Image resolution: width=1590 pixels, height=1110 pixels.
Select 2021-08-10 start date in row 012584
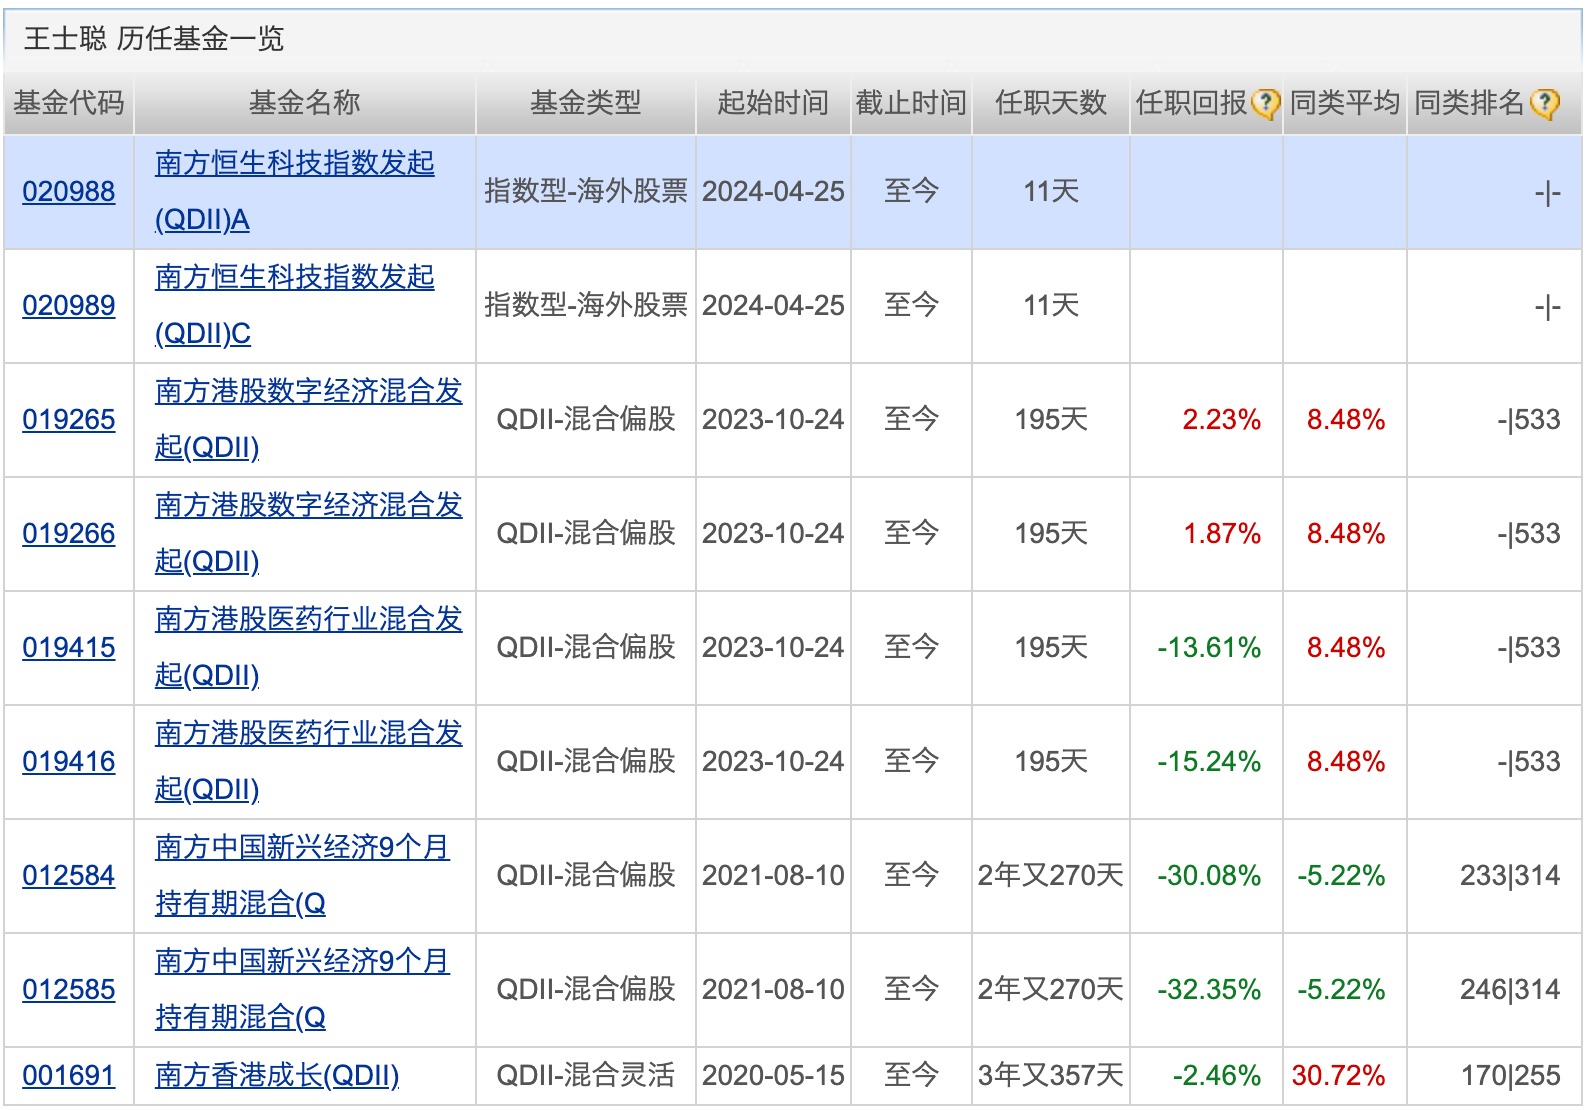773,876
